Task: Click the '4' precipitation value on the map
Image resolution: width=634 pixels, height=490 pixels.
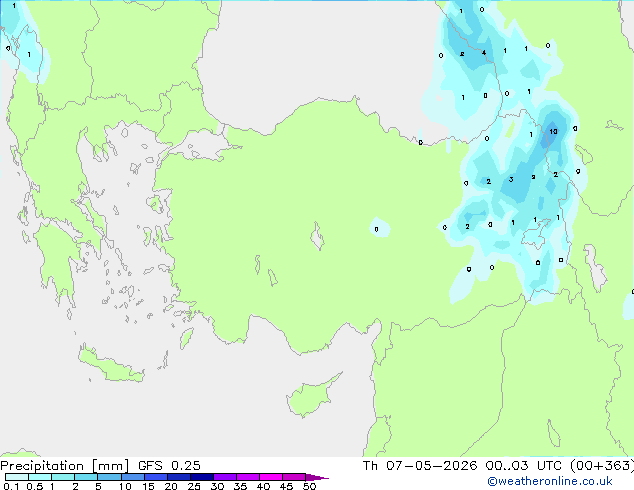Action: click(484, 53)
